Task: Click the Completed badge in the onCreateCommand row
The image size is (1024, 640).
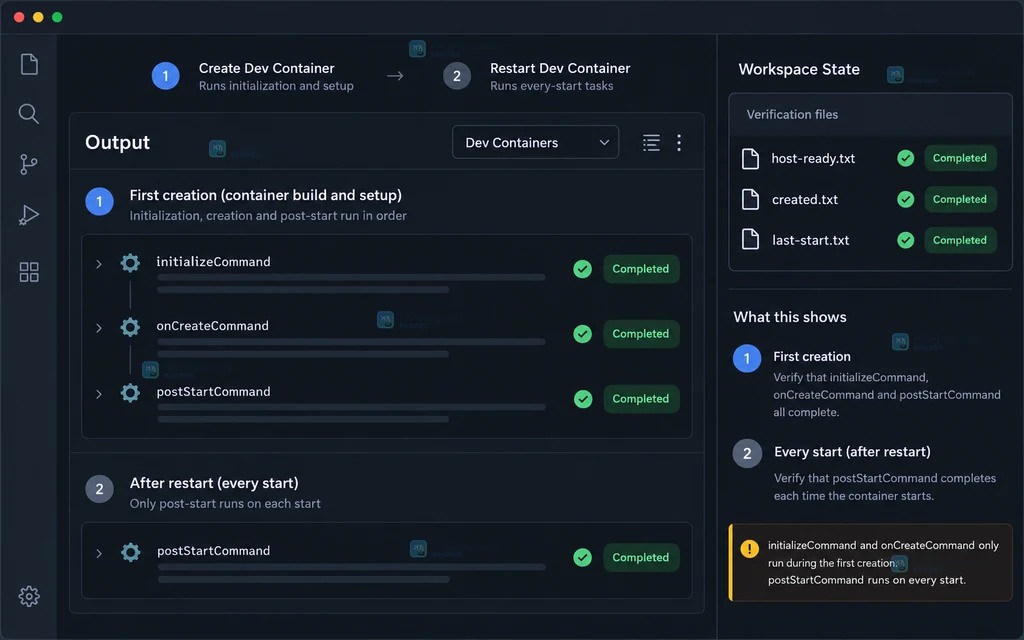Action: coord(641,334)
